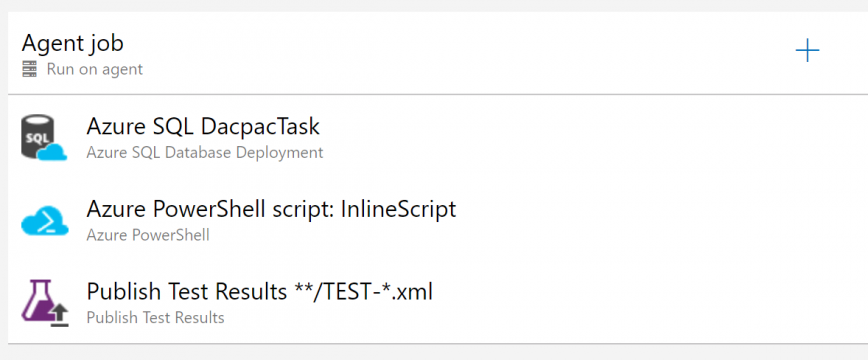Click the Run on agent subtitle
The image size is (868, 360).
[95, 69]
